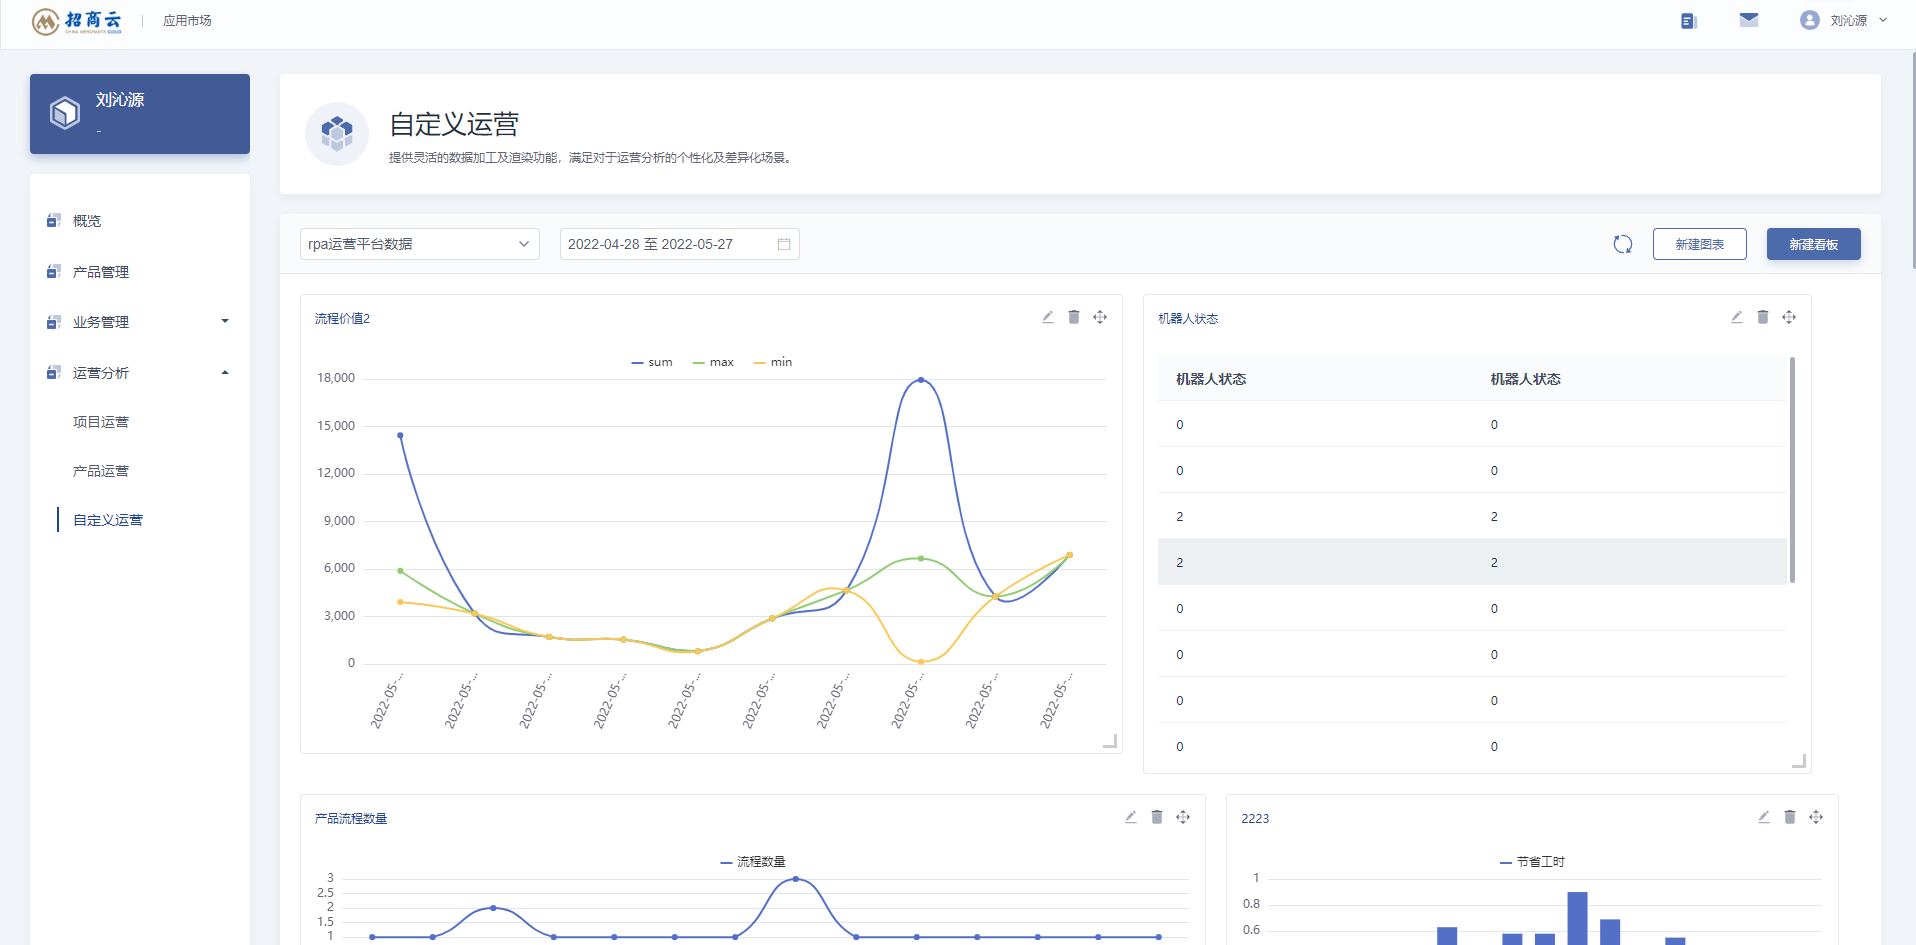Delete the 流程价值2 chart via trash icon
This screenshot has width=1916, height=945.
click(1074, 317)
